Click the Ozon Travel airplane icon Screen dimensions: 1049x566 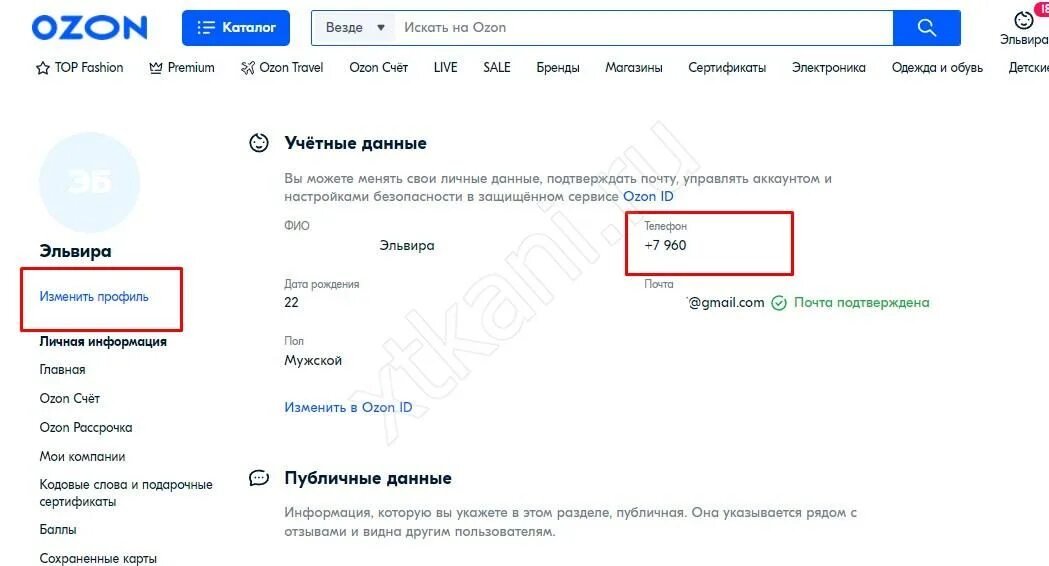248,68
